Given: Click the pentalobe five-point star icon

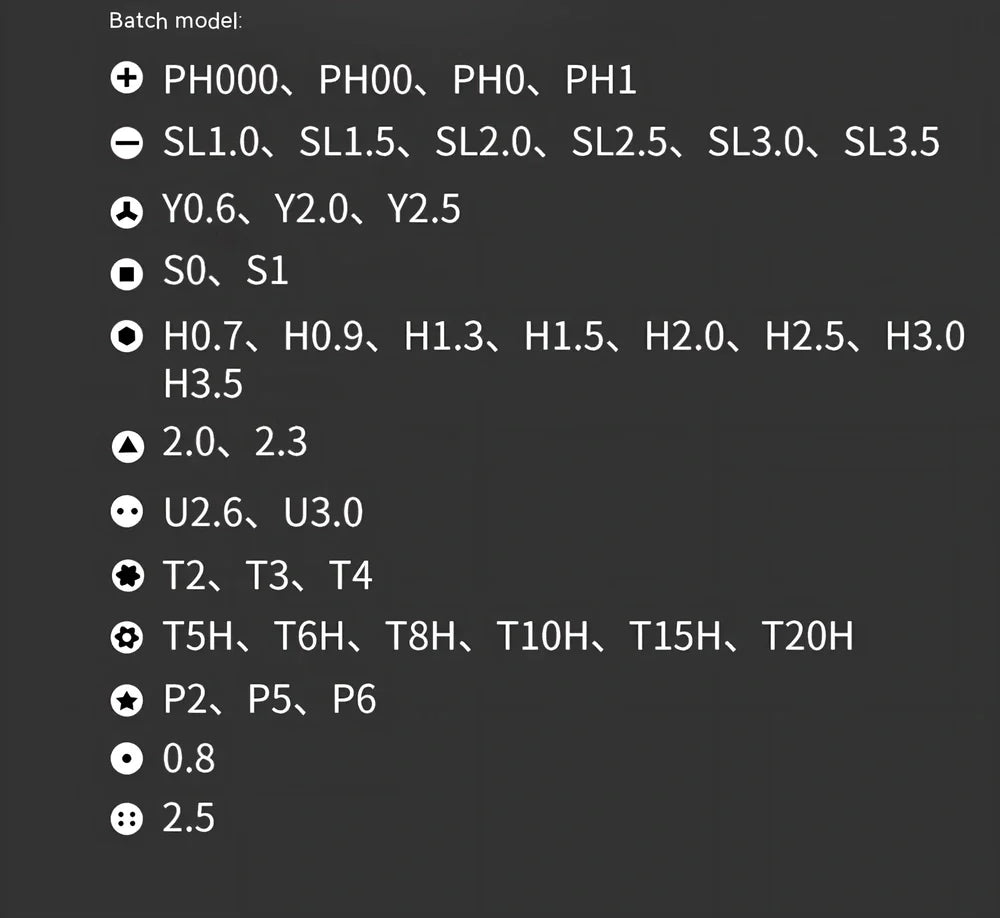Looking at the screenshot, I should pos(127,701).
